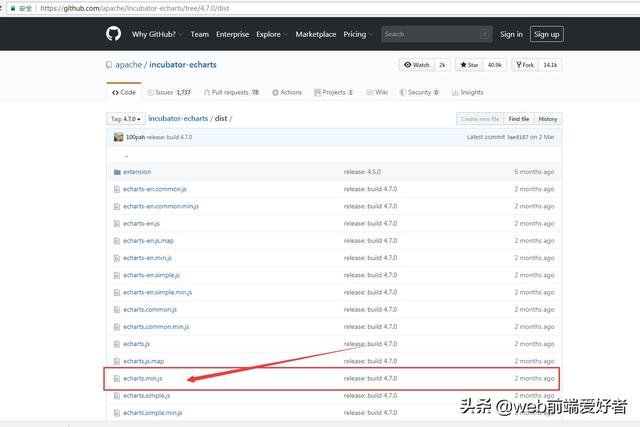Screen dimensions: 640x427
Task: Click the file icon beside echarts.js
Action: (x=117, y=344)
